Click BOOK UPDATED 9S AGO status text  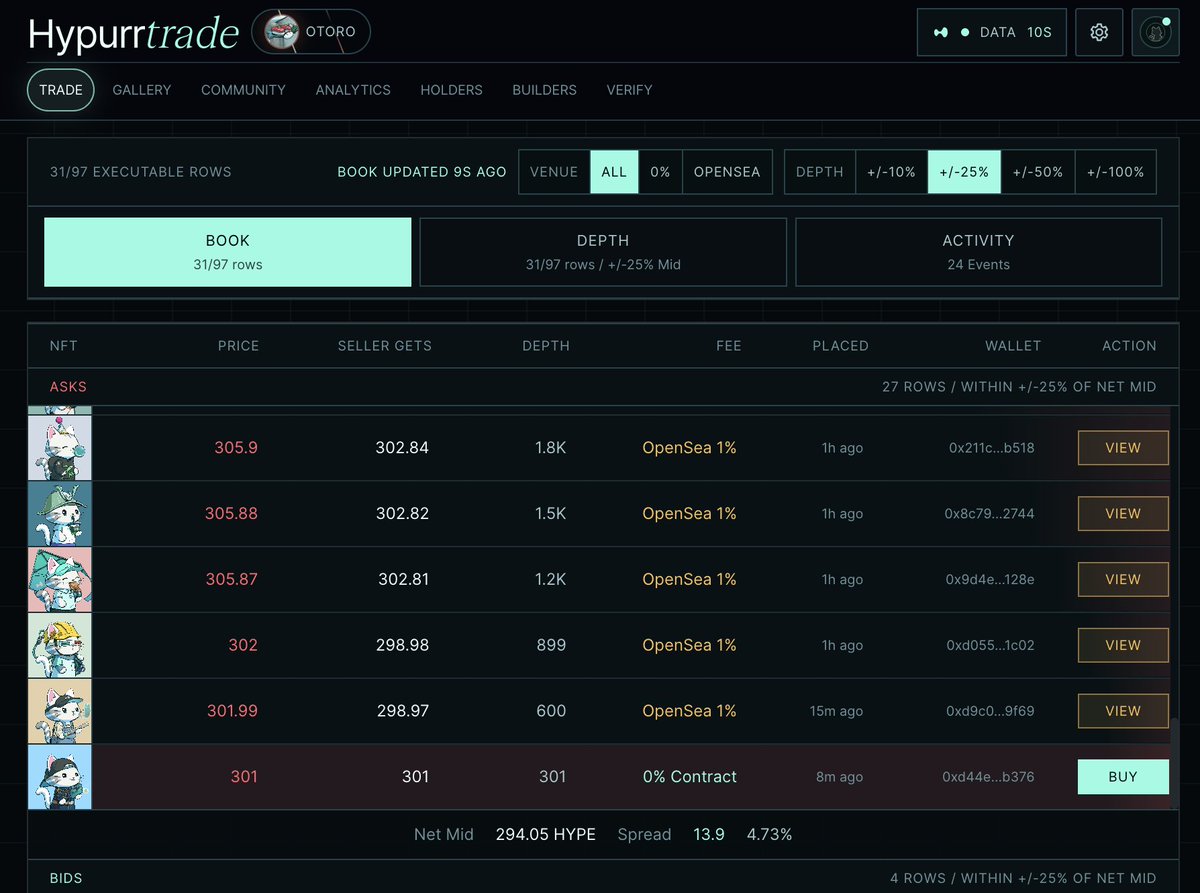pos(422,172)
